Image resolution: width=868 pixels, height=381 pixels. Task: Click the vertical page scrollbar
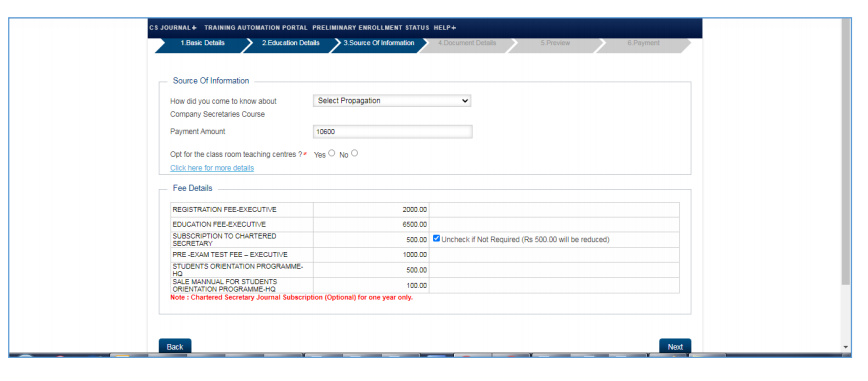click(845, 152)
